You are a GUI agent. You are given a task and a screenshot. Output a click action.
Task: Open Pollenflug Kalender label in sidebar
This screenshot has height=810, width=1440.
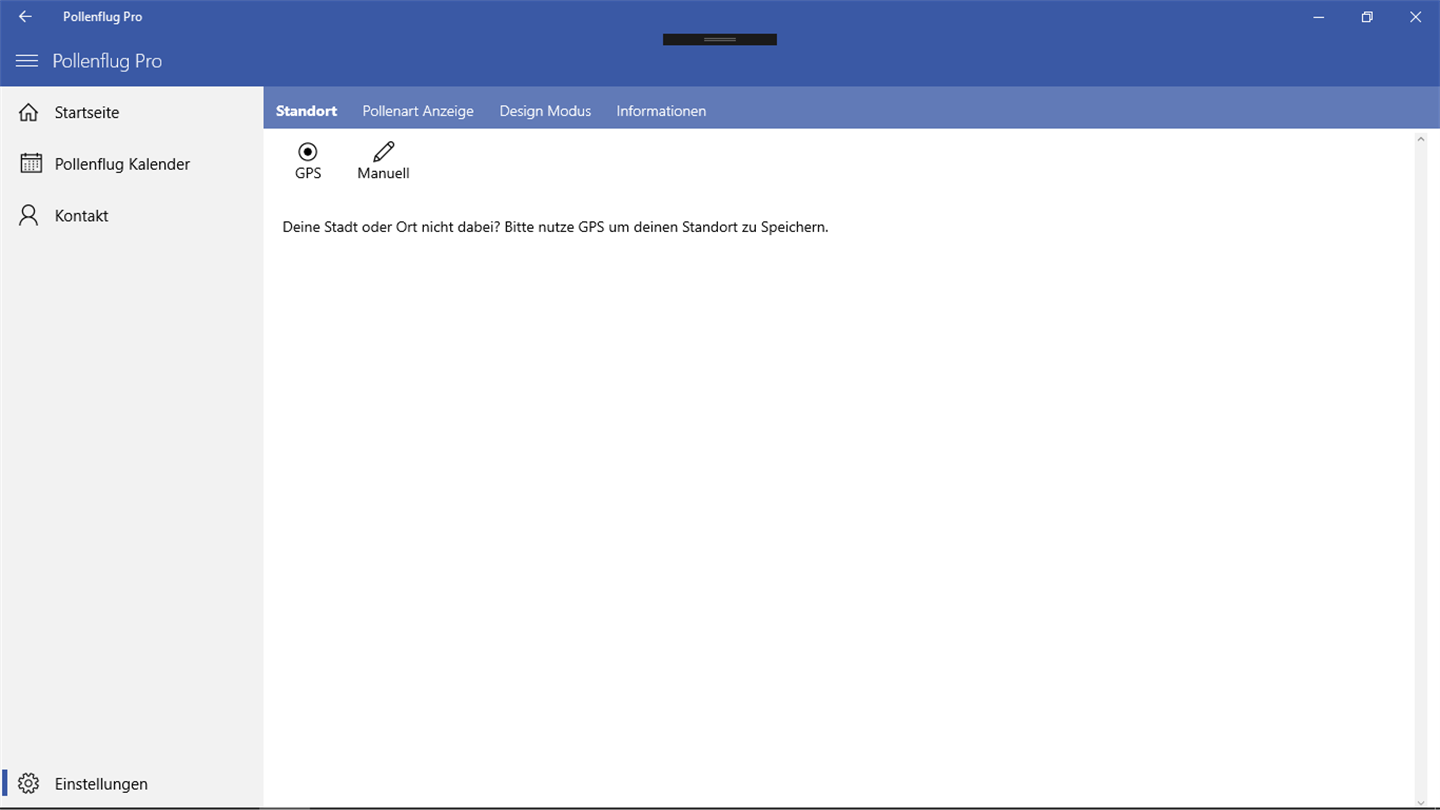pos(122,164)
